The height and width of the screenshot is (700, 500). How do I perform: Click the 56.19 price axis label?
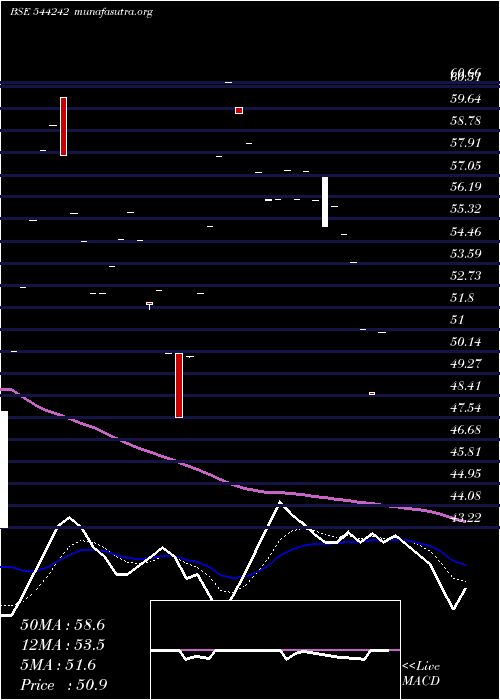[466, 187]
